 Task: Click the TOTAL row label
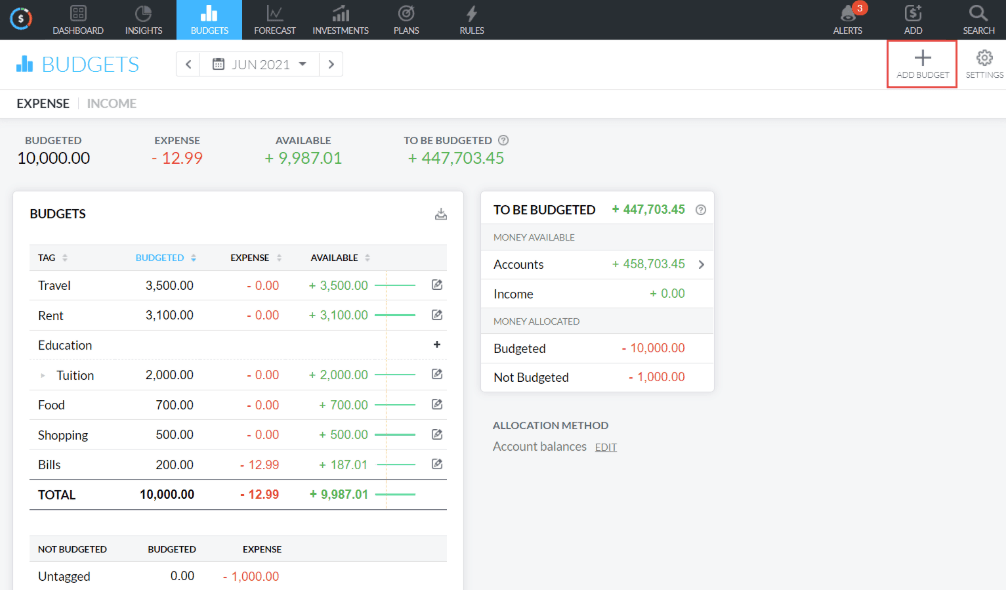click(x=56, y=494)
